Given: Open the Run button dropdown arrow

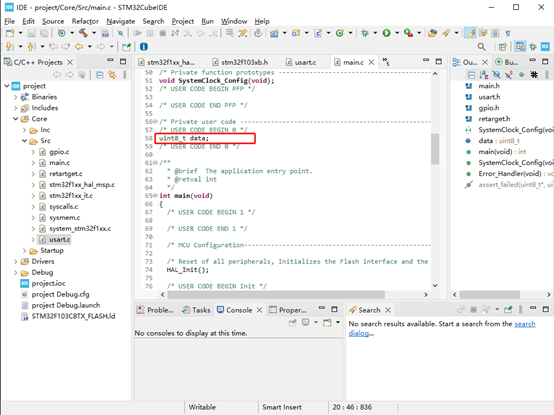Looking at the screenshot, I should click(x=397, y=33).
